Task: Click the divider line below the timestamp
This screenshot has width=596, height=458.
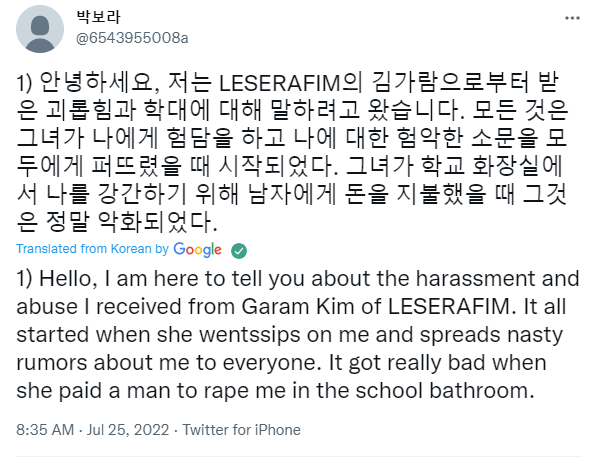Action: 299,456
